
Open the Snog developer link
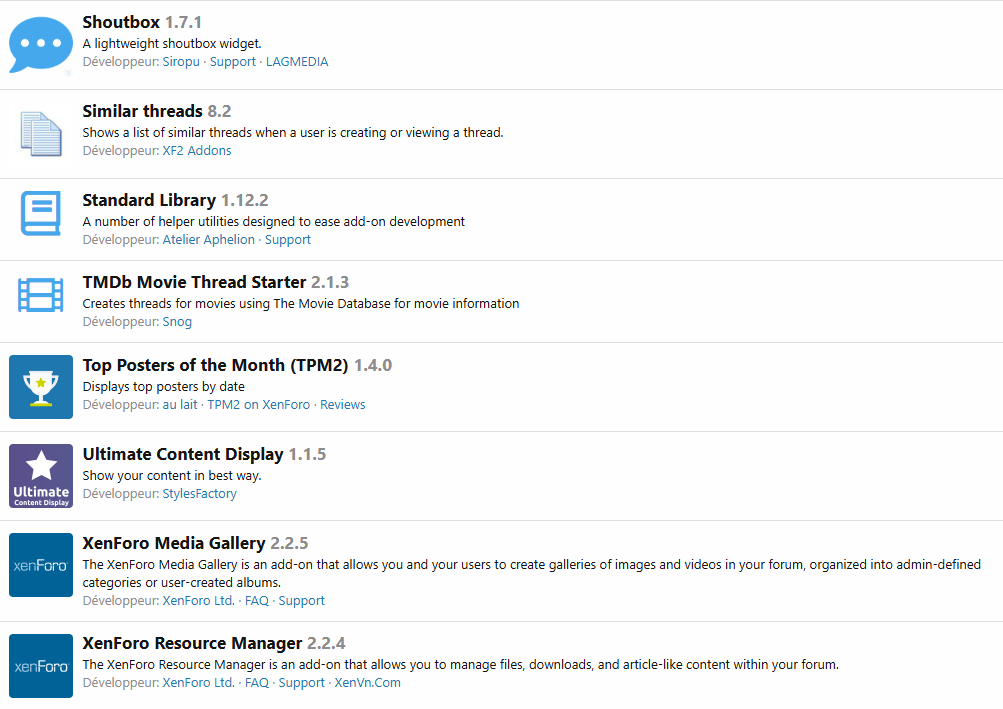point(177,322)
